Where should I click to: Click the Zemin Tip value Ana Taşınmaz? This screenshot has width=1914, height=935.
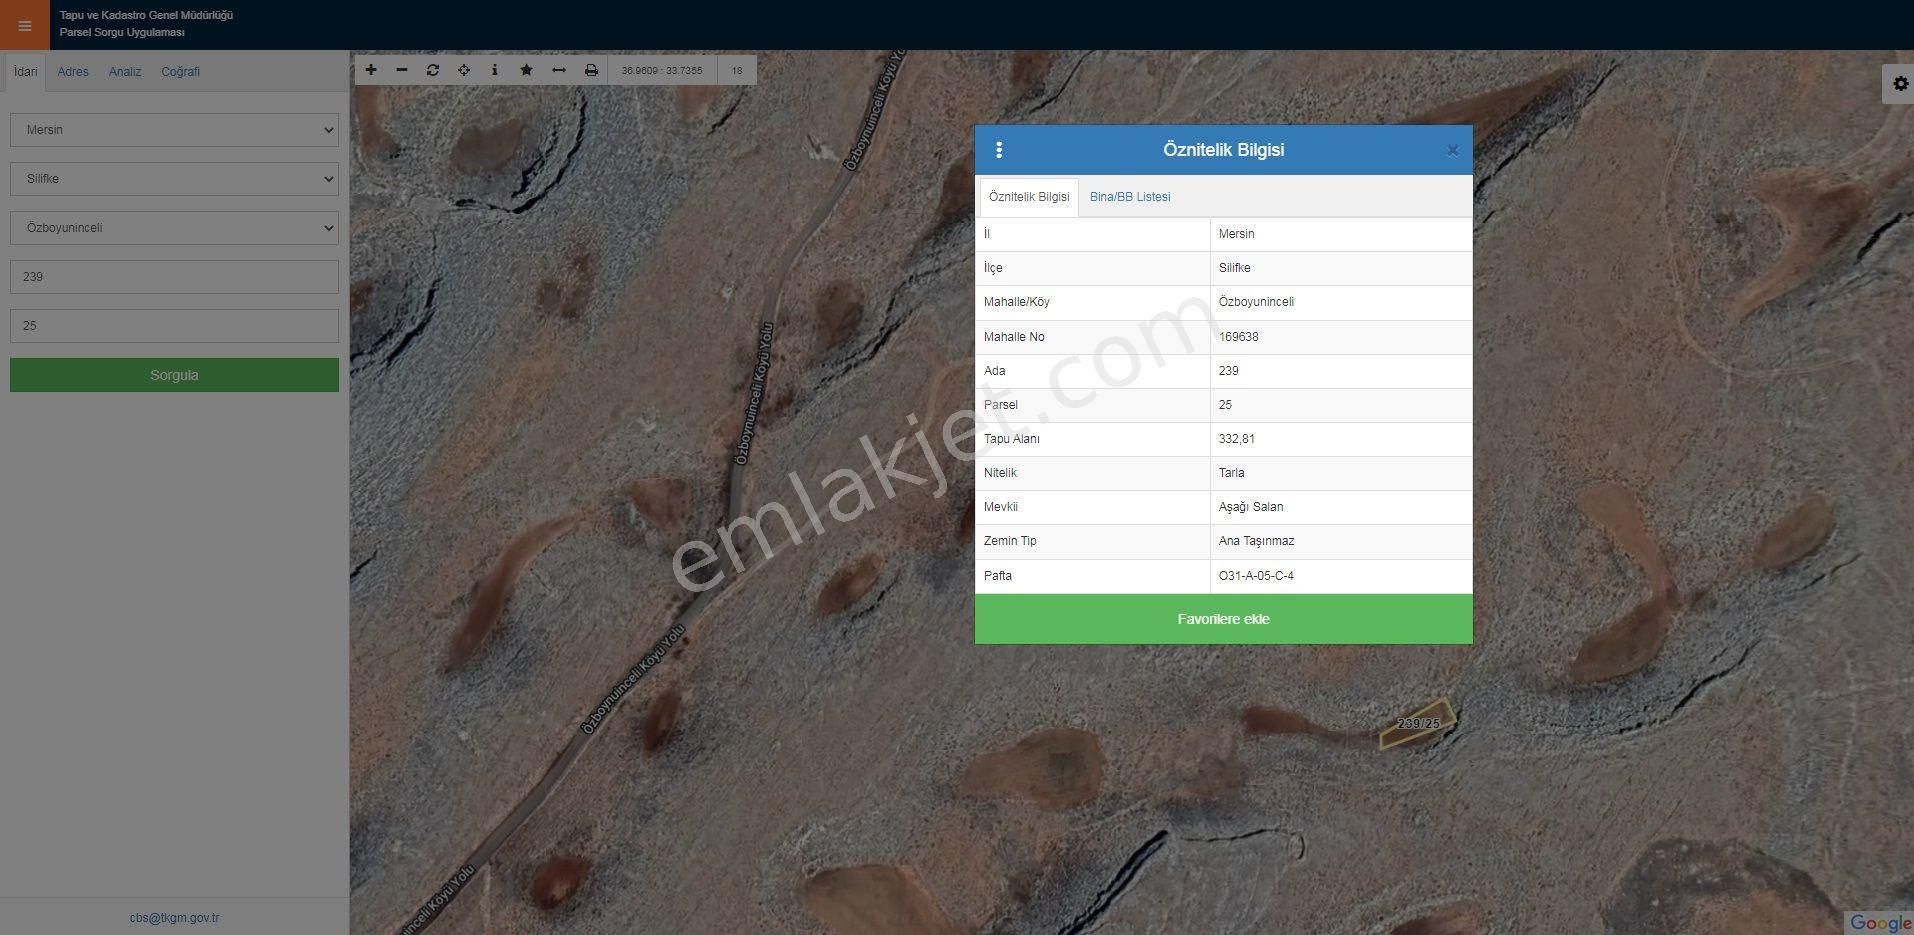click(x=1256, y=541)
